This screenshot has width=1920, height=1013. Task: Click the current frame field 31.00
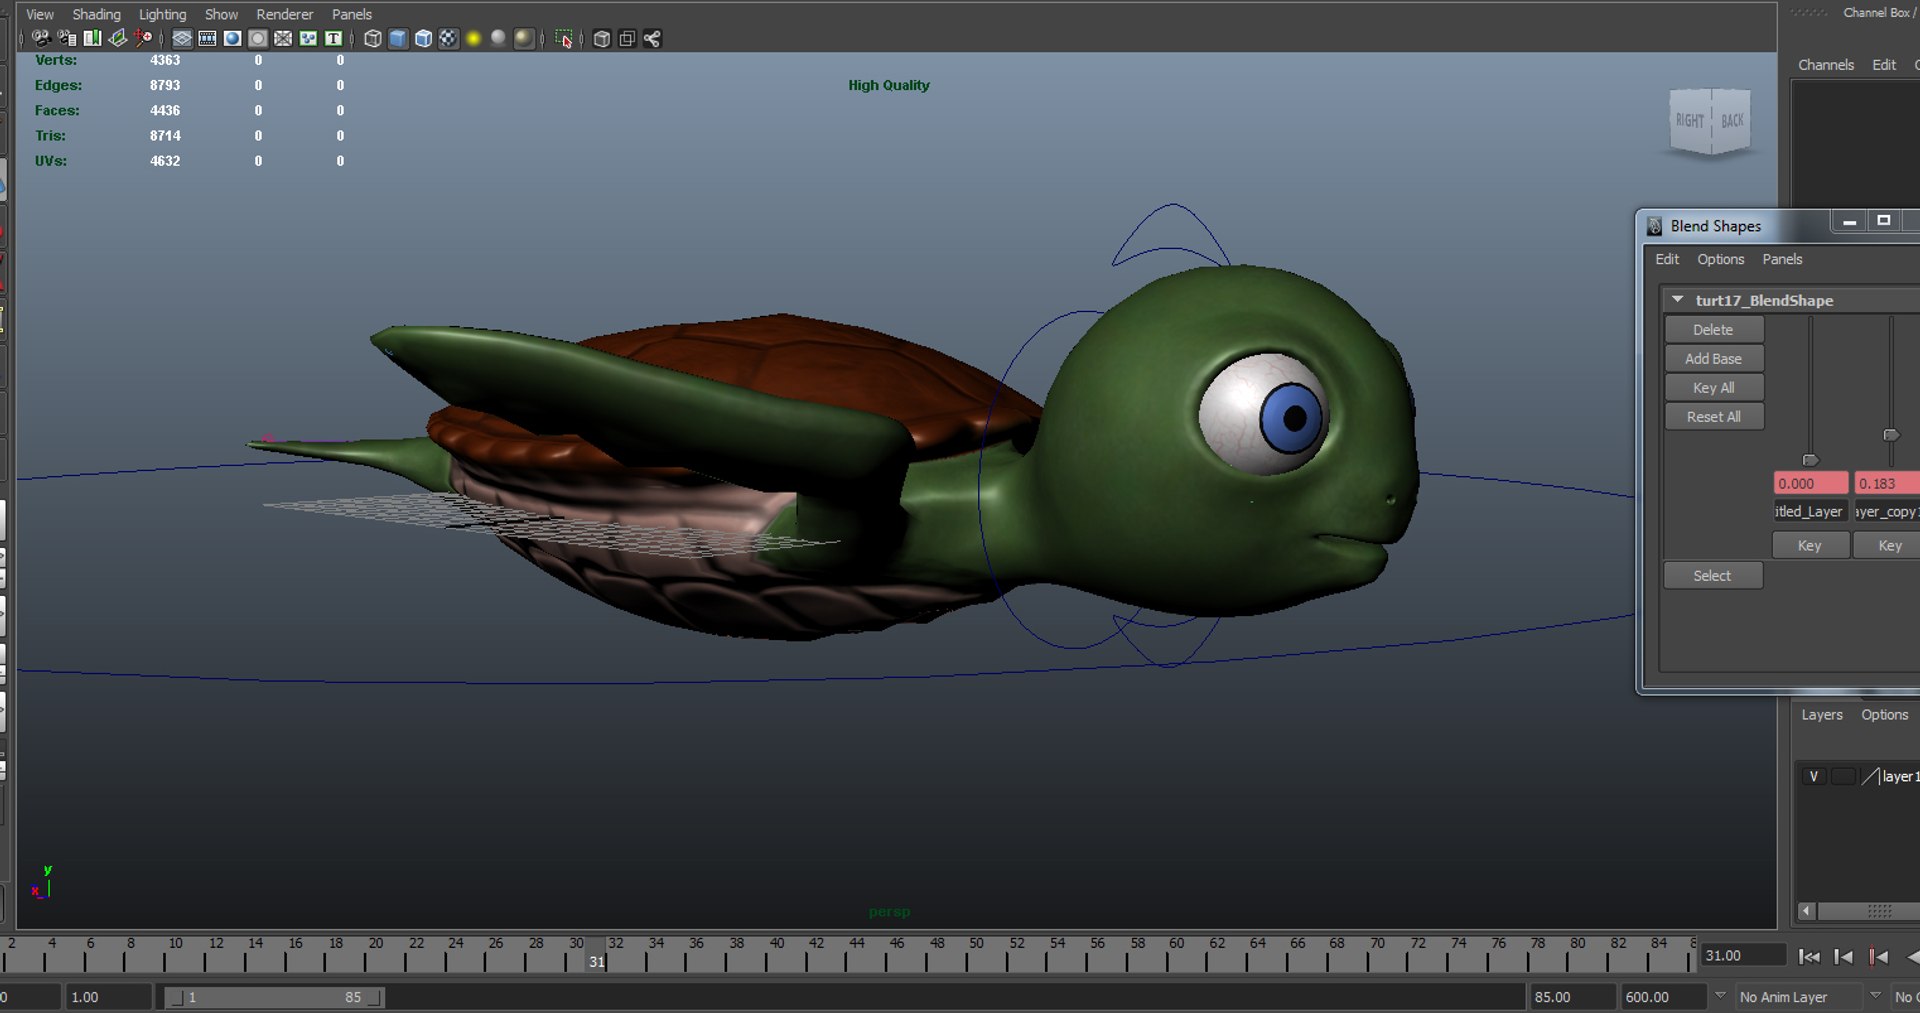coord(1743,956)
